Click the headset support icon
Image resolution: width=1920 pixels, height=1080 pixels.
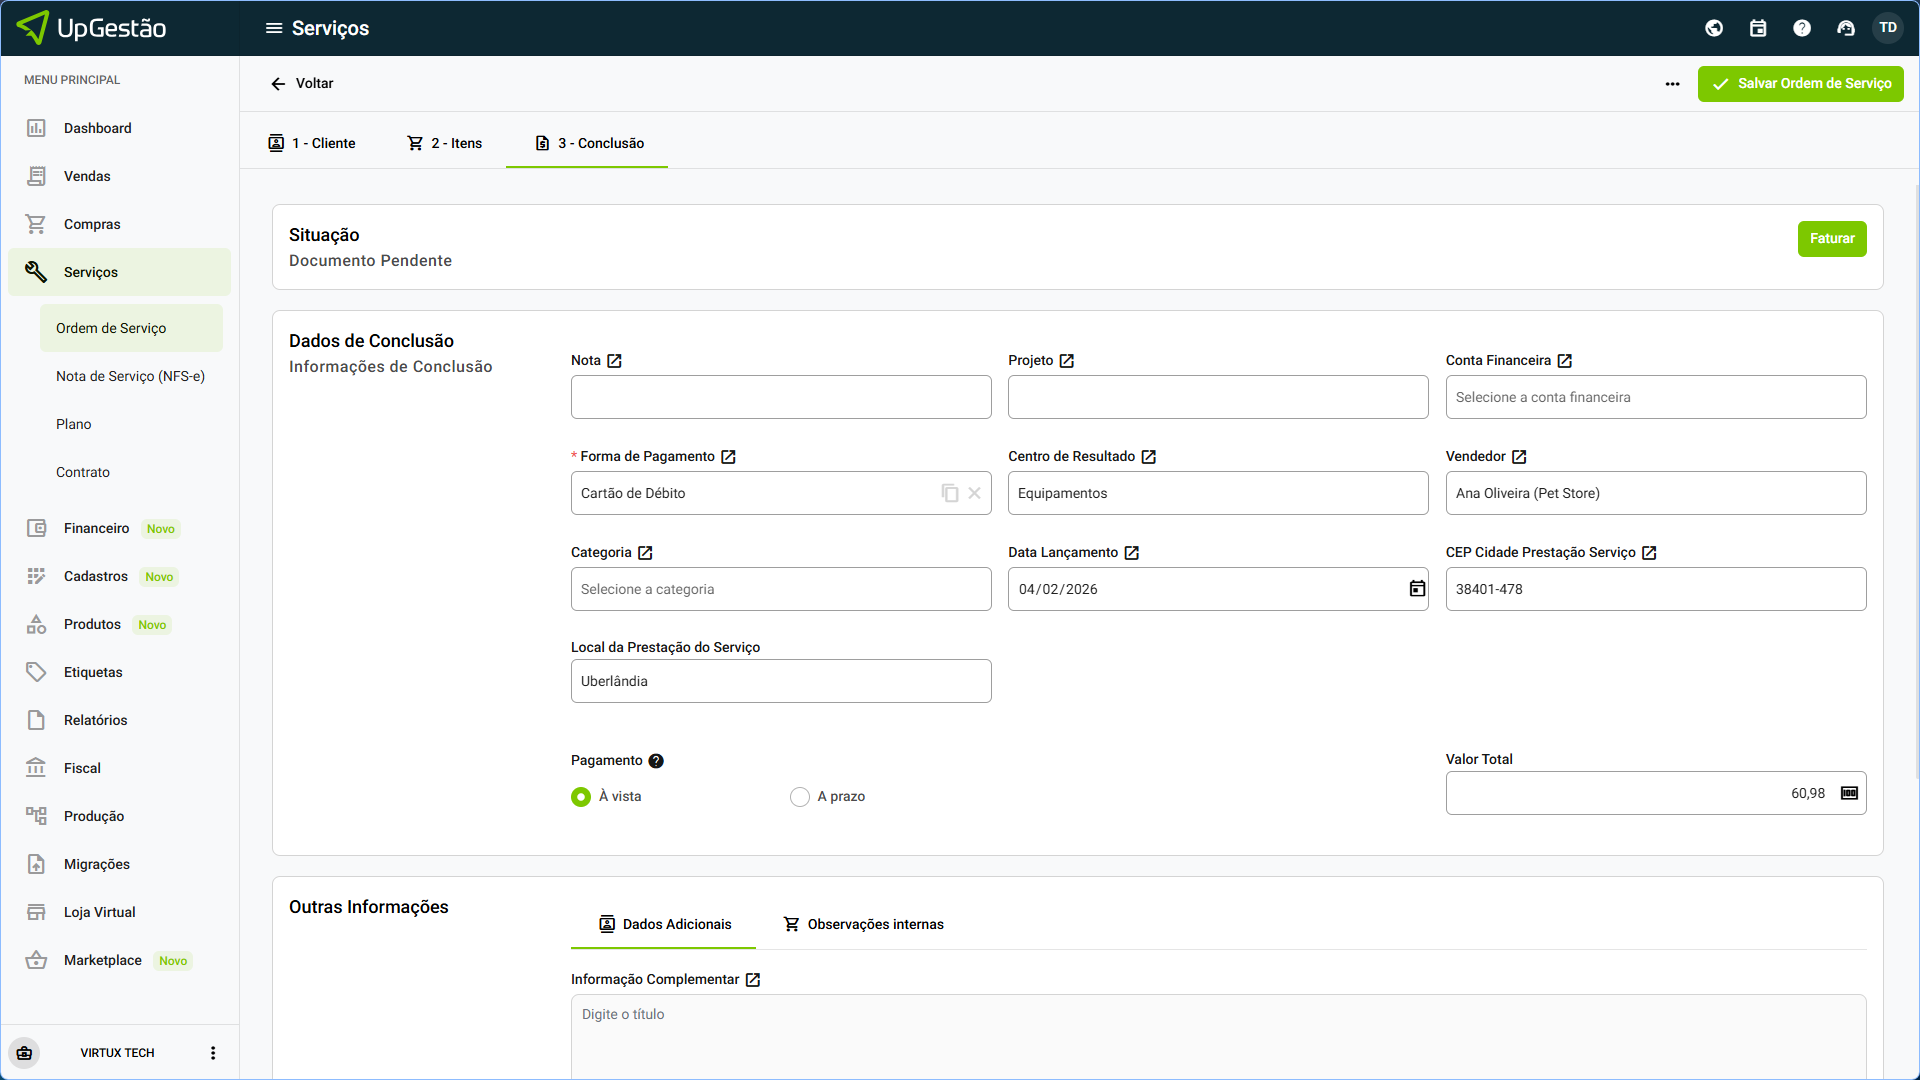coord(1846,28)
